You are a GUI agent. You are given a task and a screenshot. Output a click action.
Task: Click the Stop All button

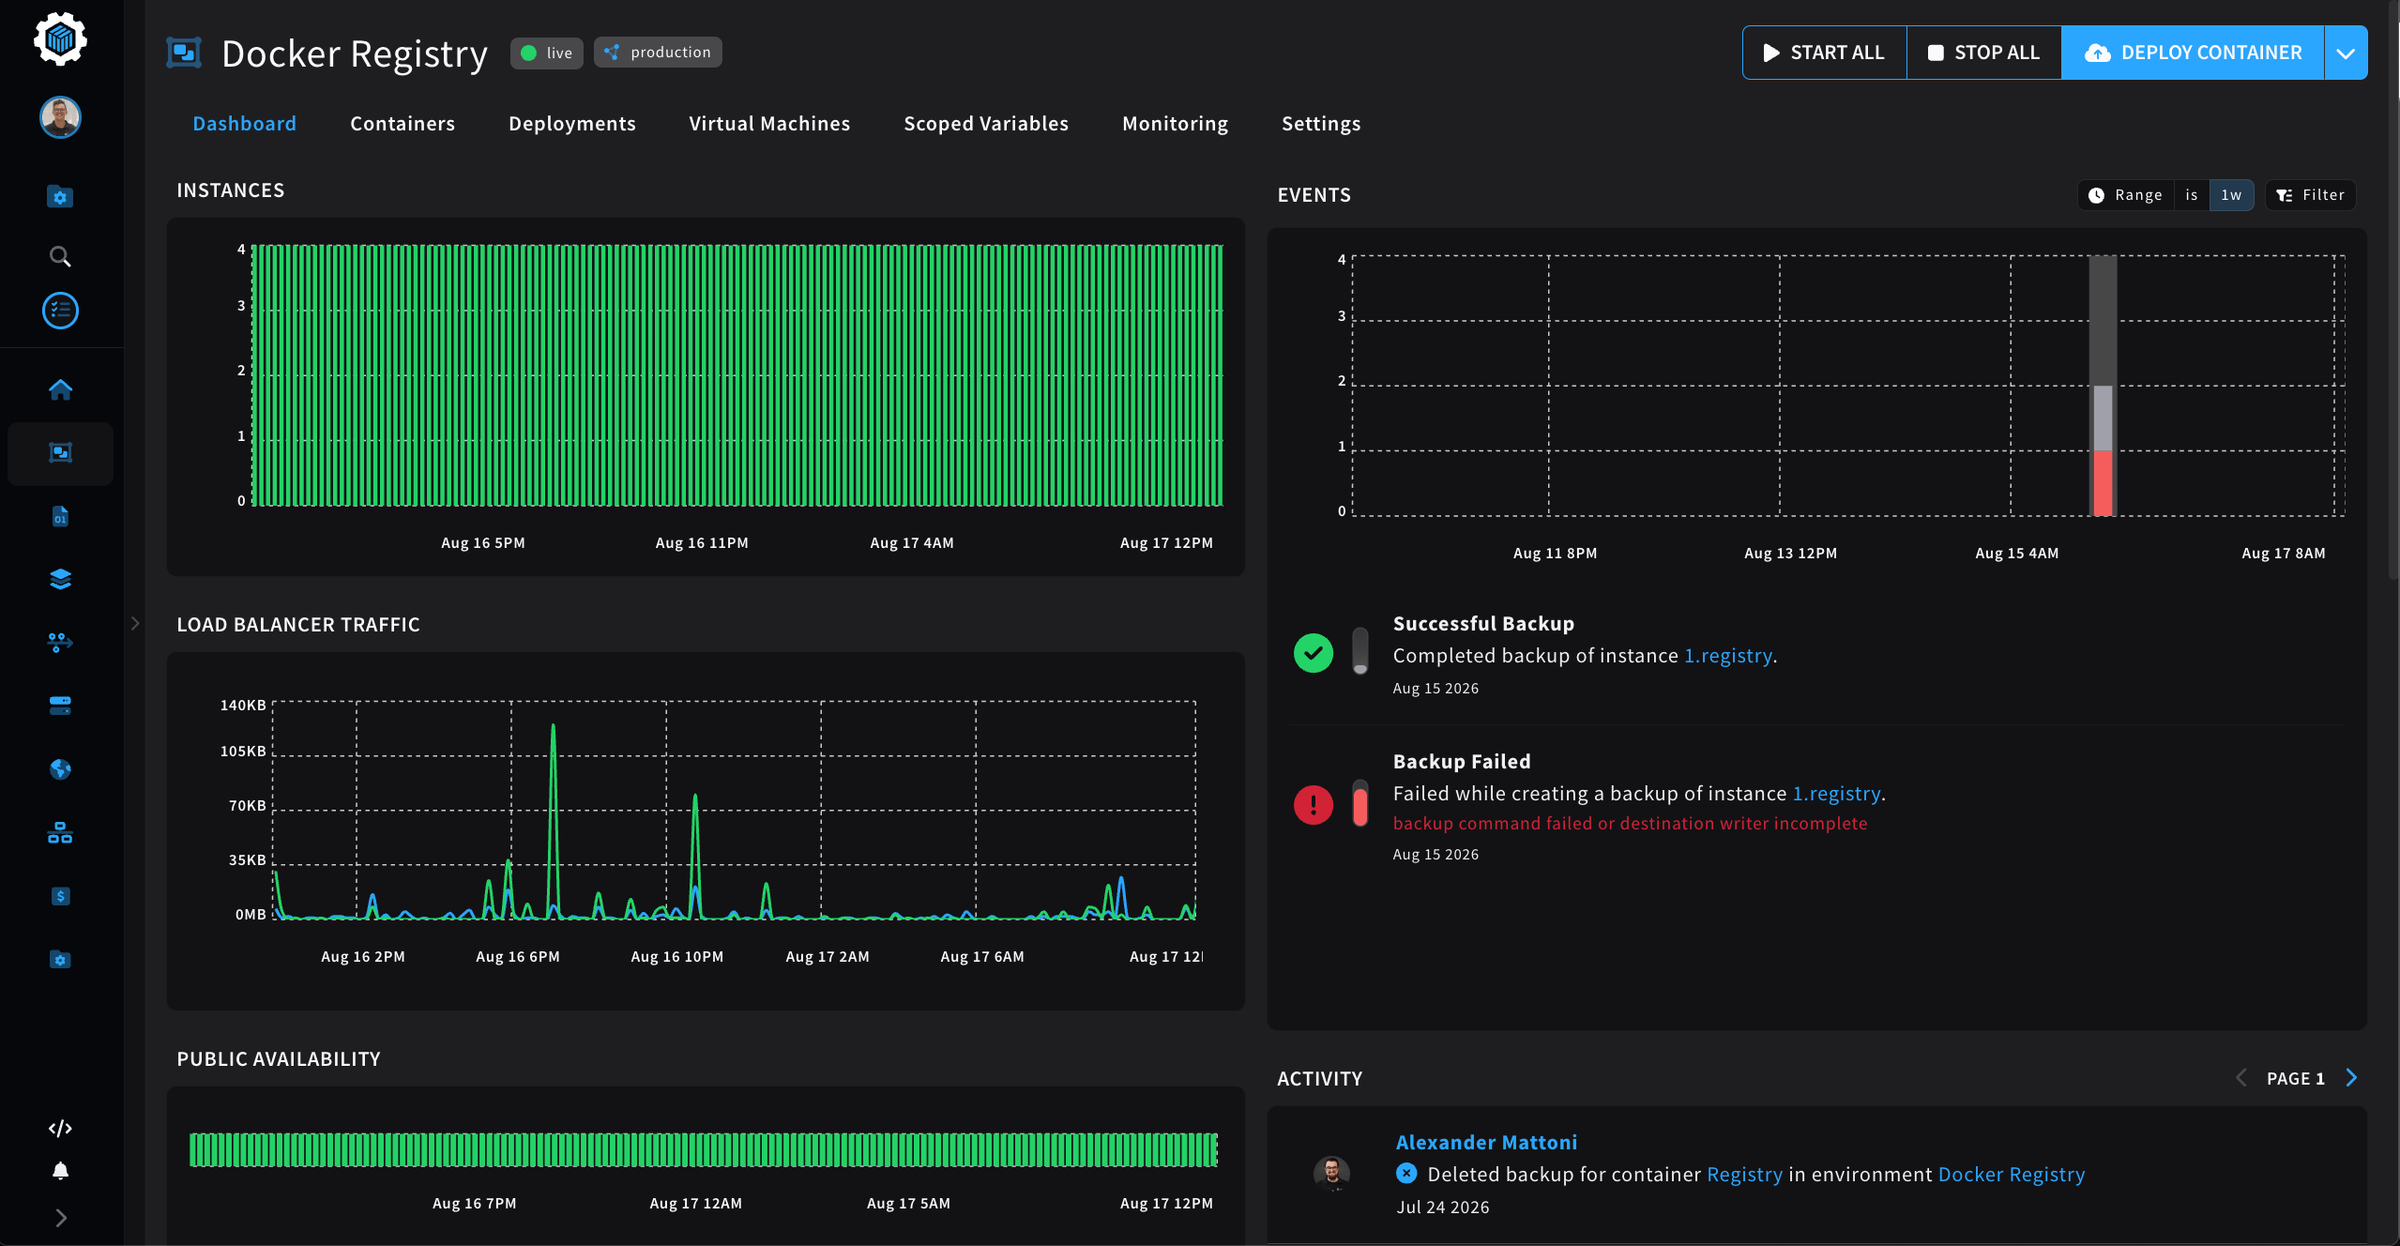[1984, 53]
